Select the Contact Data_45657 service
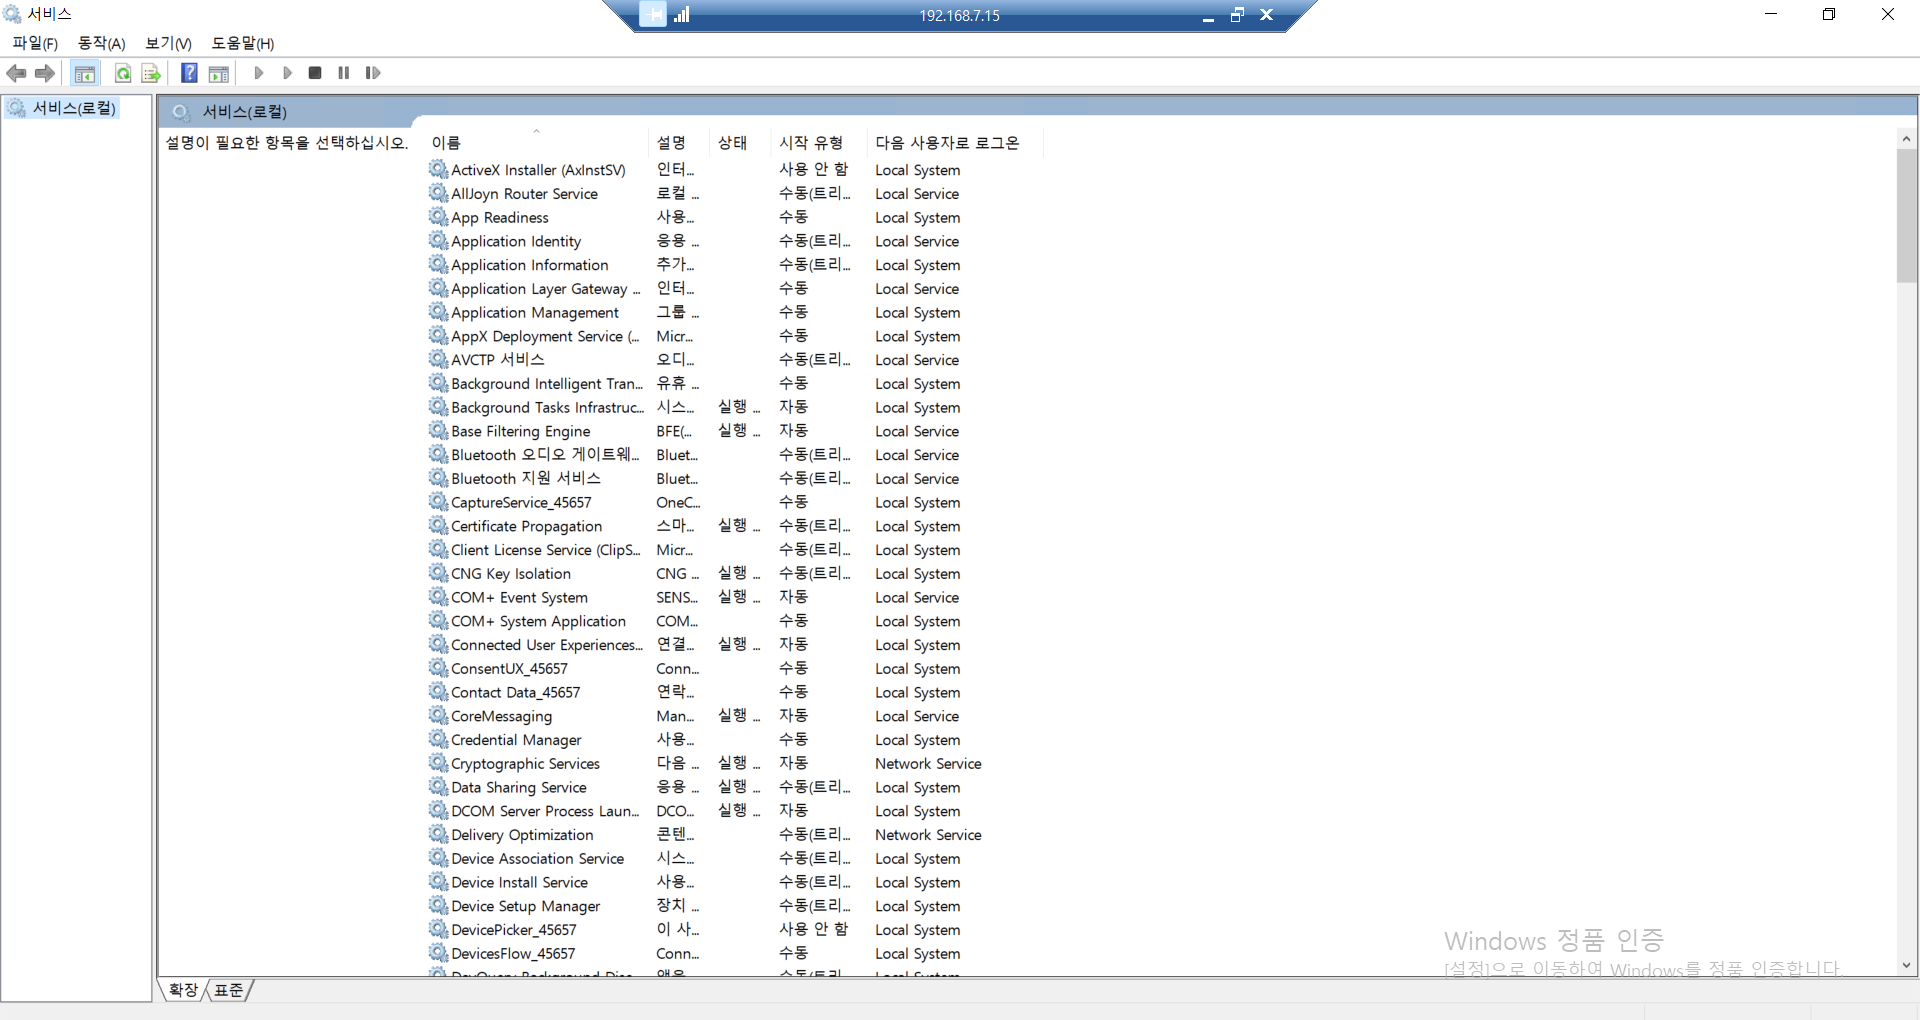The width and height of the screenshot is (1920, 1020). 515,693
